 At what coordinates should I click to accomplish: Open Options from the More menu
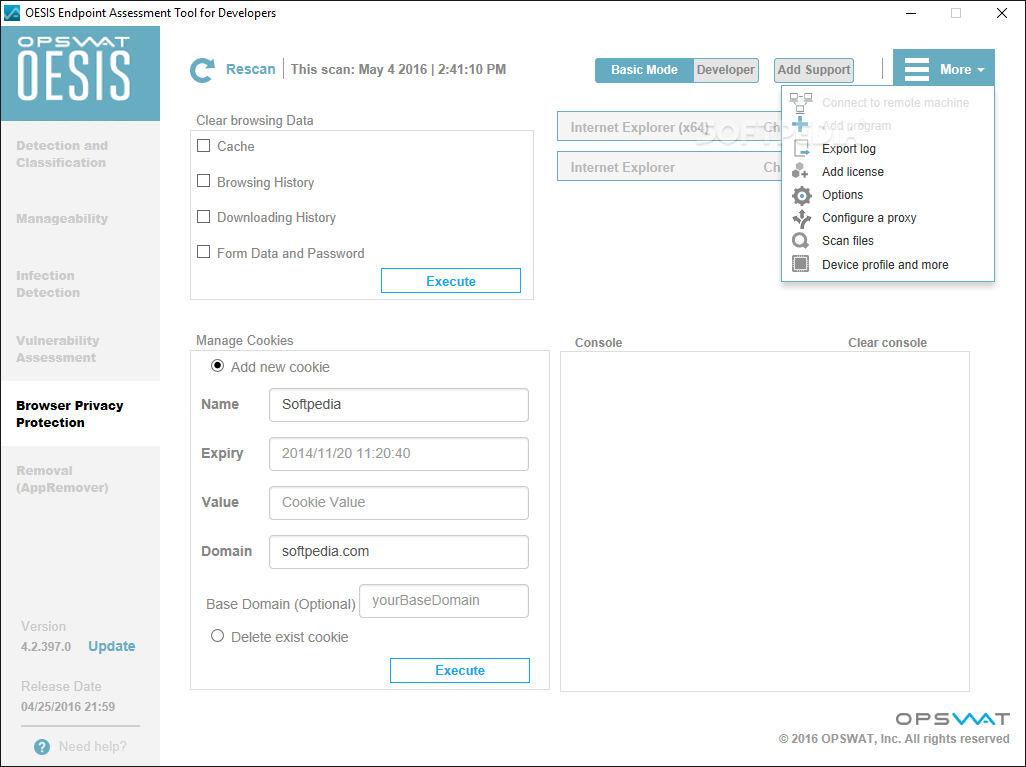tap(842, 194)
